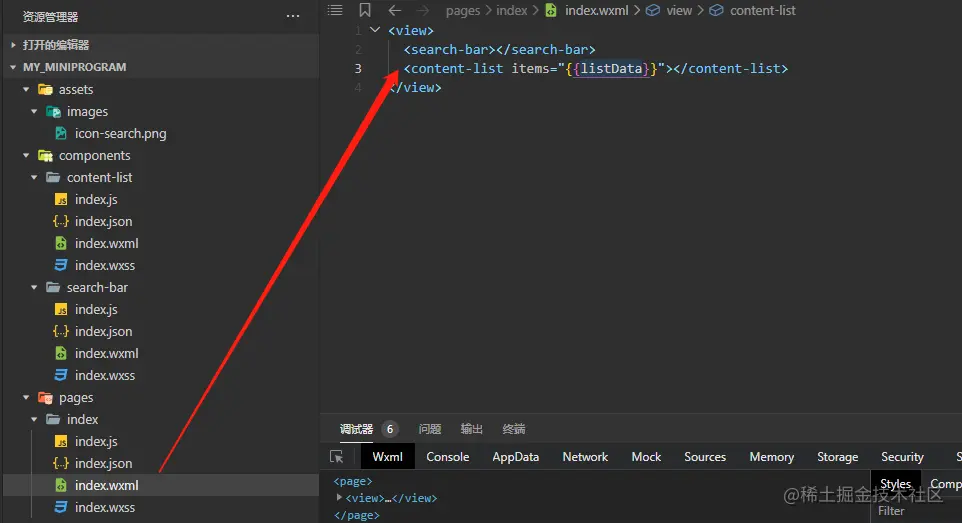Screen dimensions: 962x523
Task: Expand the 打开的编辑器 section
Action: pyautogui.click(x=13, y=45)
